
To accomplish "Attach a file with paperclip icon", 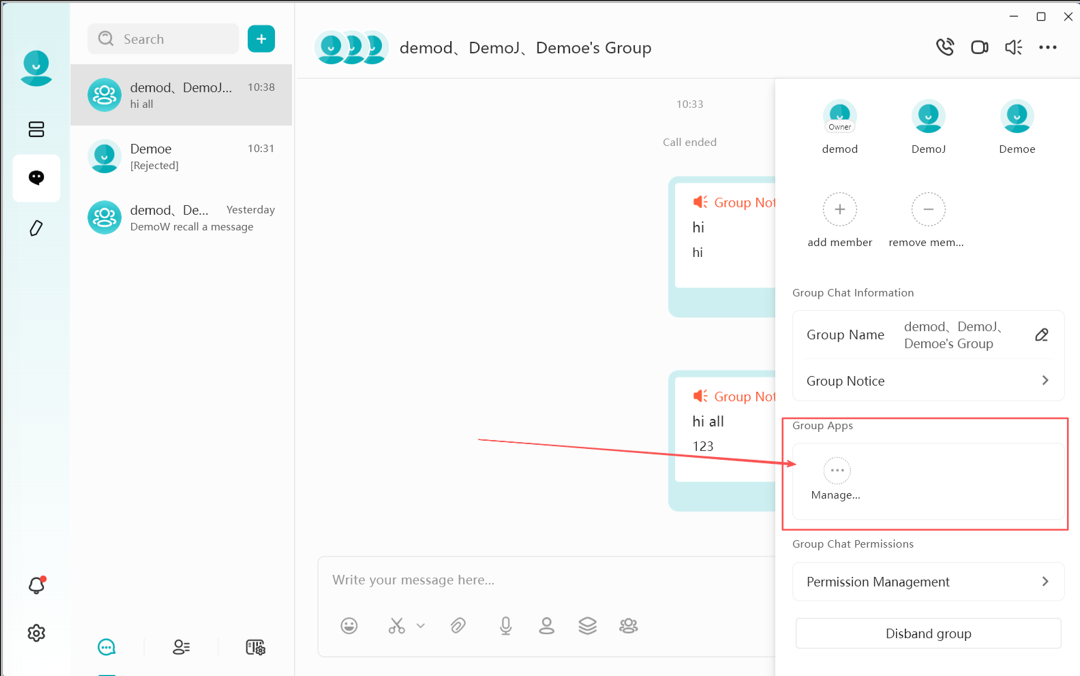I will pos(458,626).
